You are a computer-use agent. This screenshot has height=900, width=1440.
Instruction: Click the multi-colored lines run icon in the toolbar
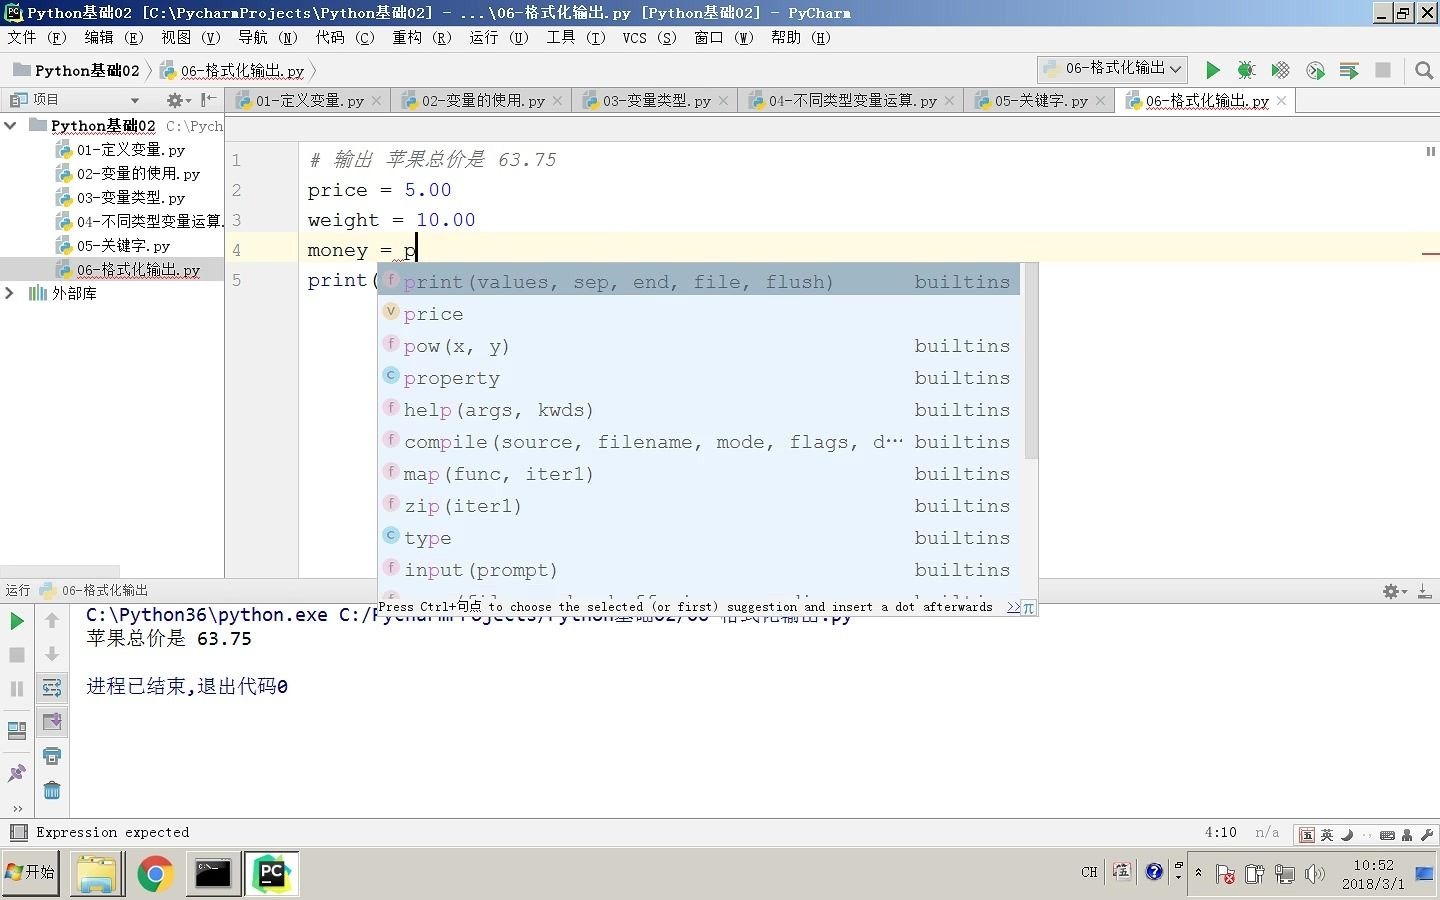tap(1349, 70)
